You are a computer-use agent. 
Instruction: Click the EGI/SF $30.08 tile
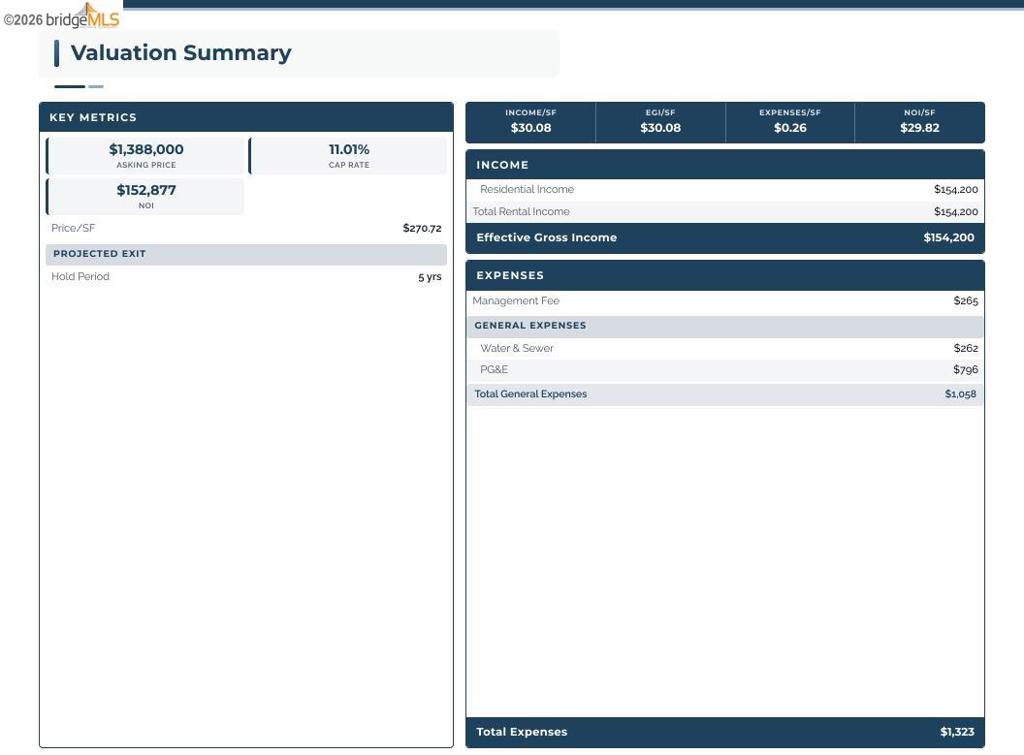[x=660, y=122]
